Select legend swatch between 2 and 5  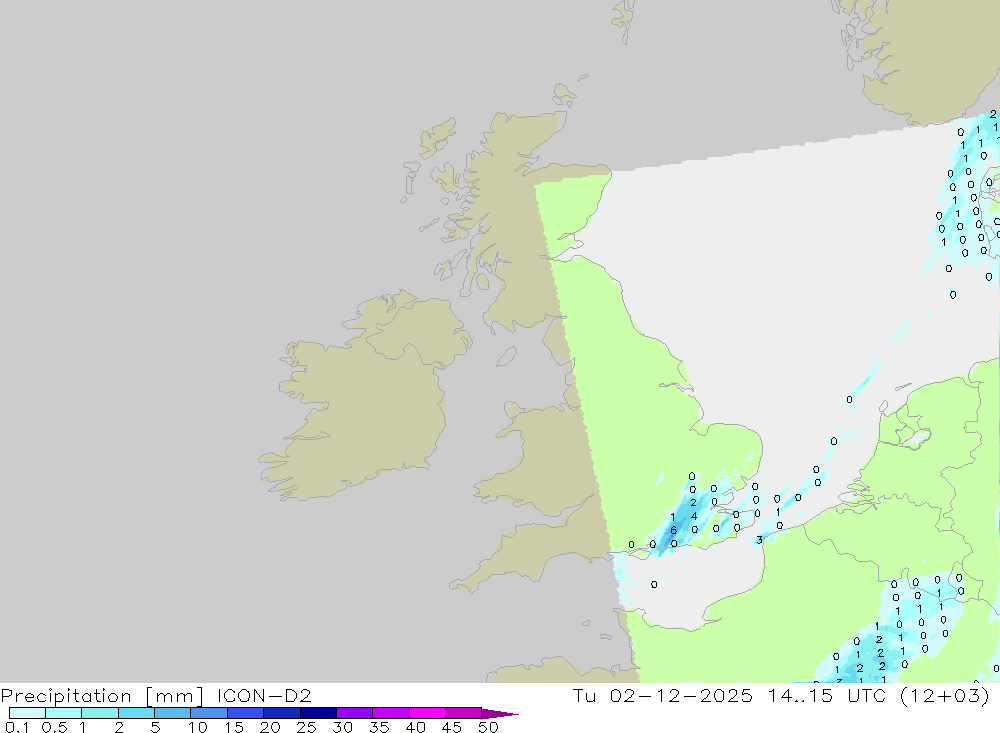(136, 713)
